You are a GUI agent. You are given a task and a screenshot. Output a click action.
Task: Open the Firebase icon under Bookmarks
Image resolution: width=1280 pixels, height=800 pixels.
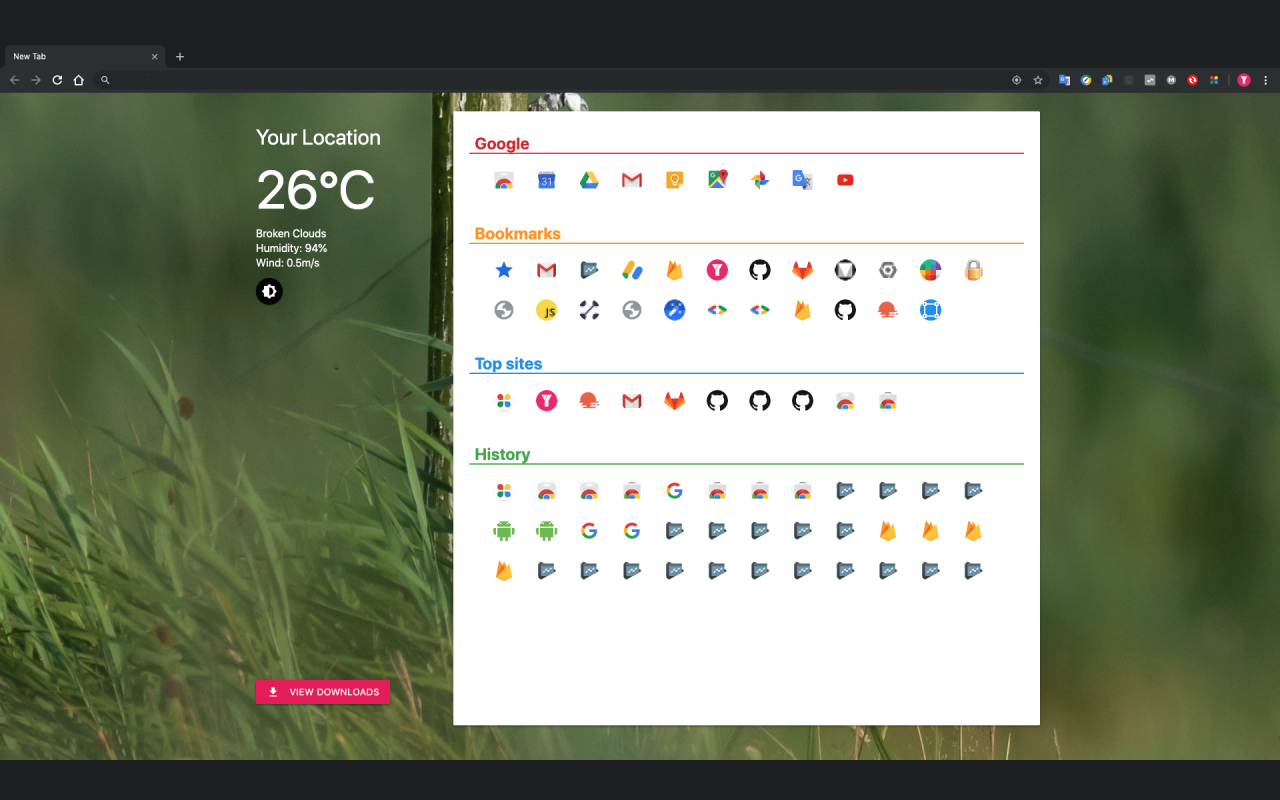click(x=674, y=270)
